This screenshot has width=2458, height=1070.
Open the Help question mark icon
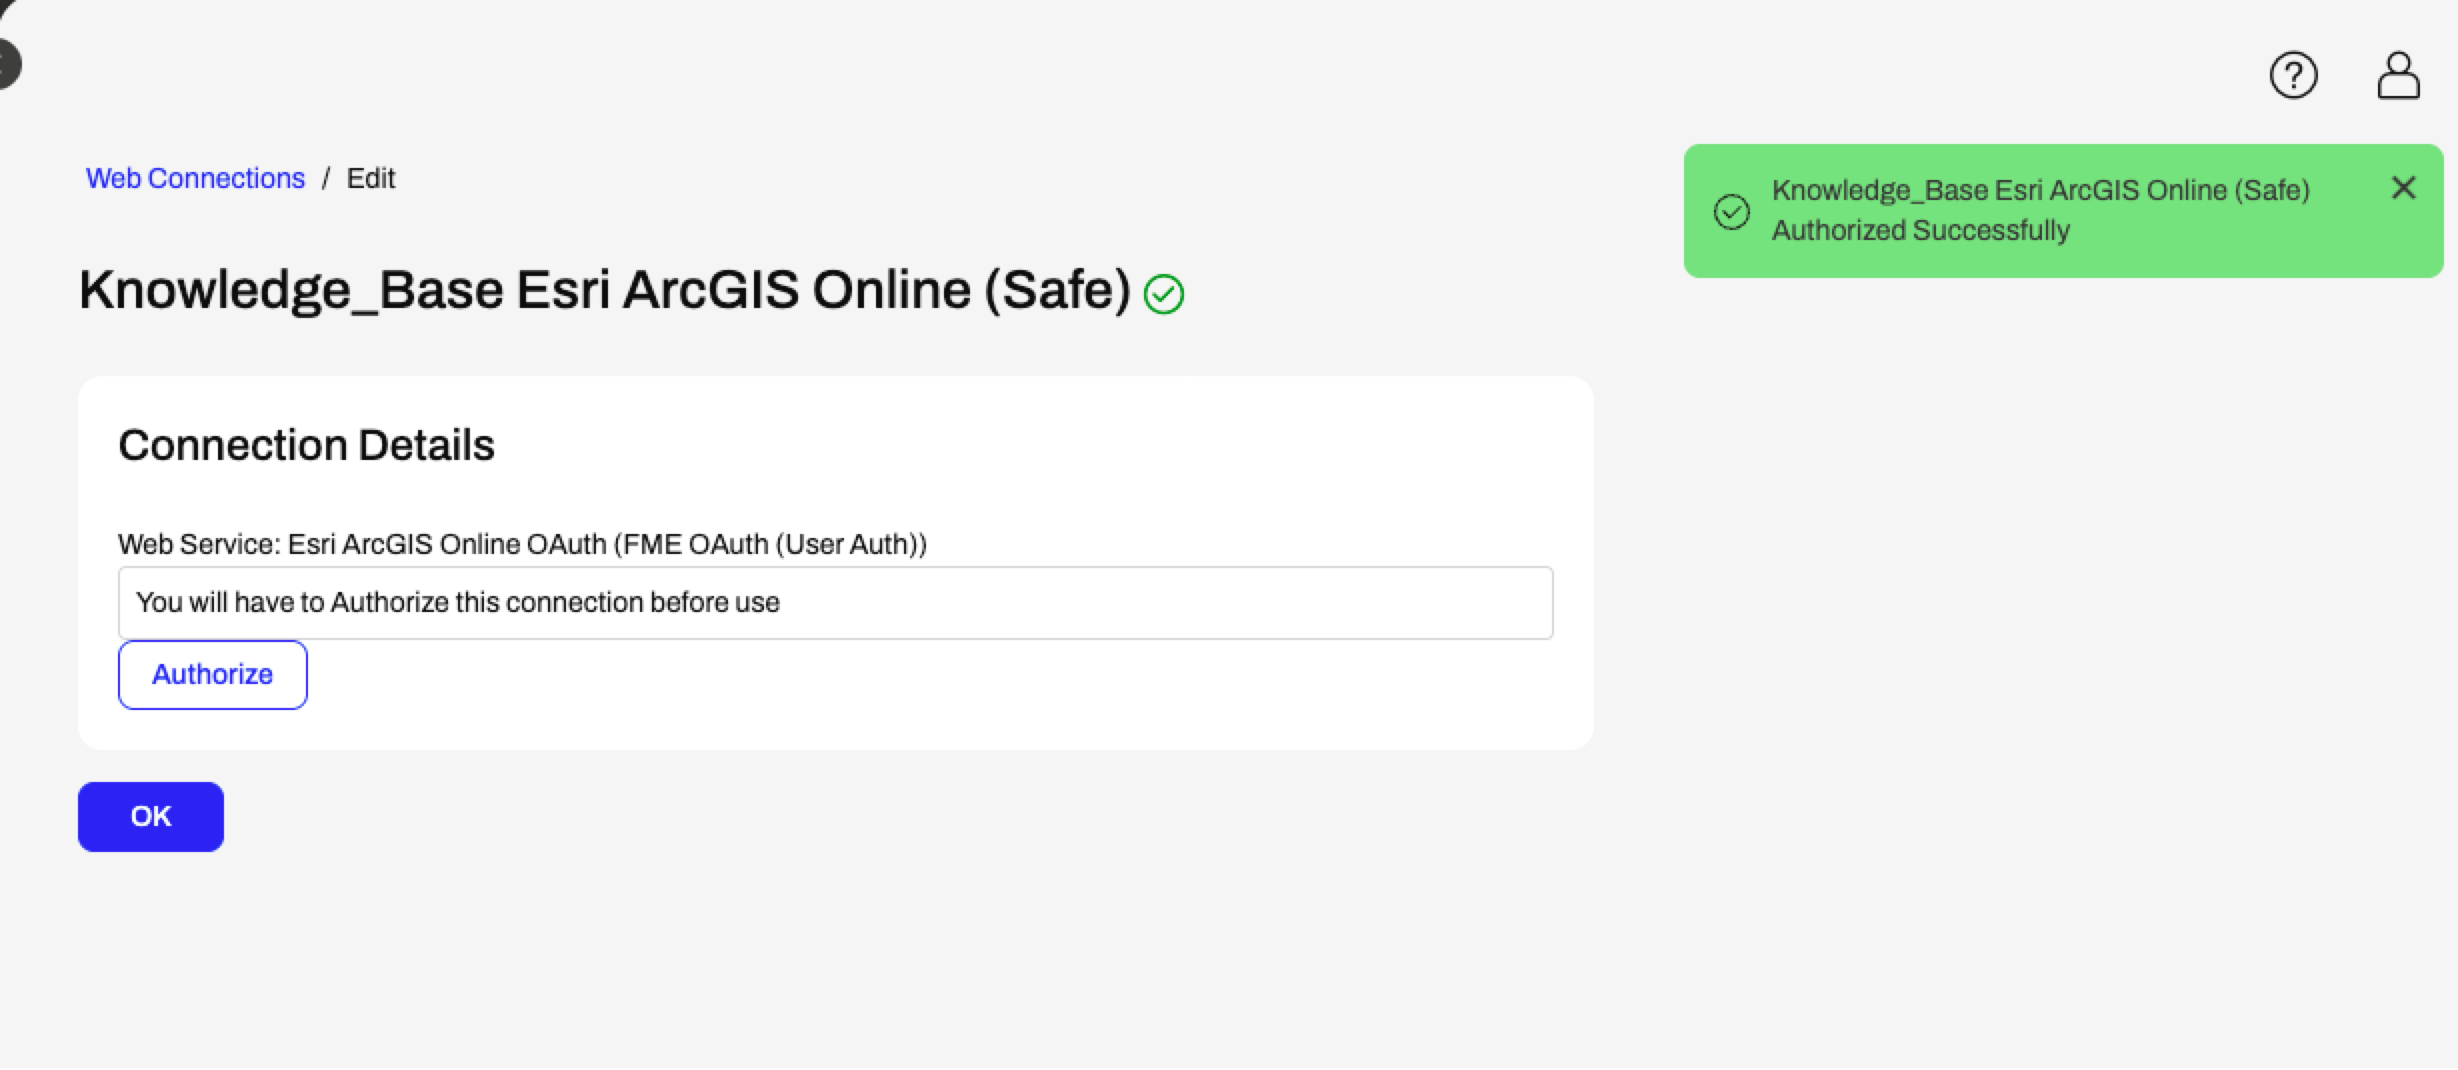pos(2293,75)
